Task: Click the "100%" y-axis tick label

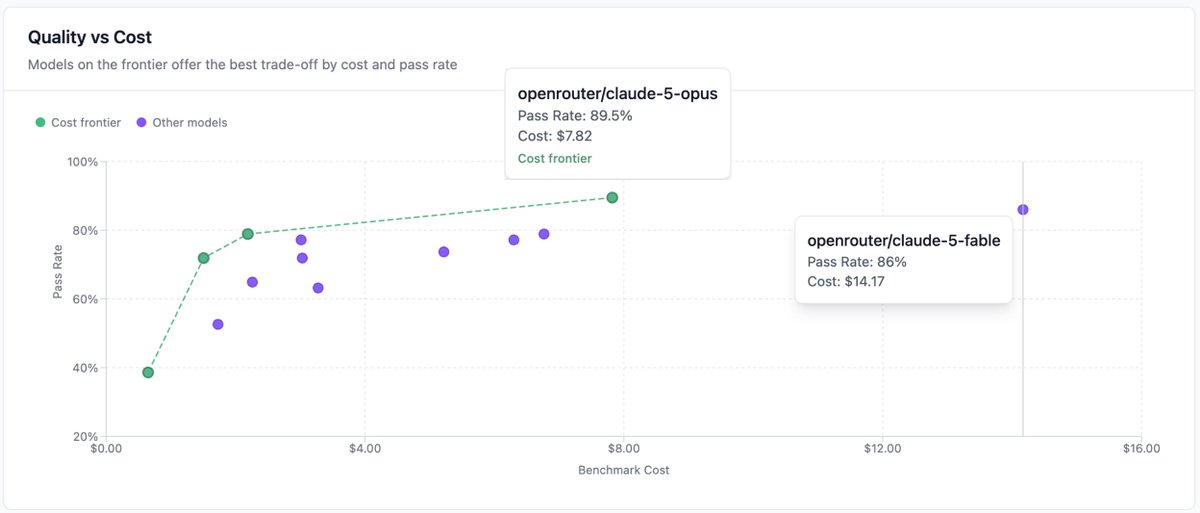Action: pos(82,162)
